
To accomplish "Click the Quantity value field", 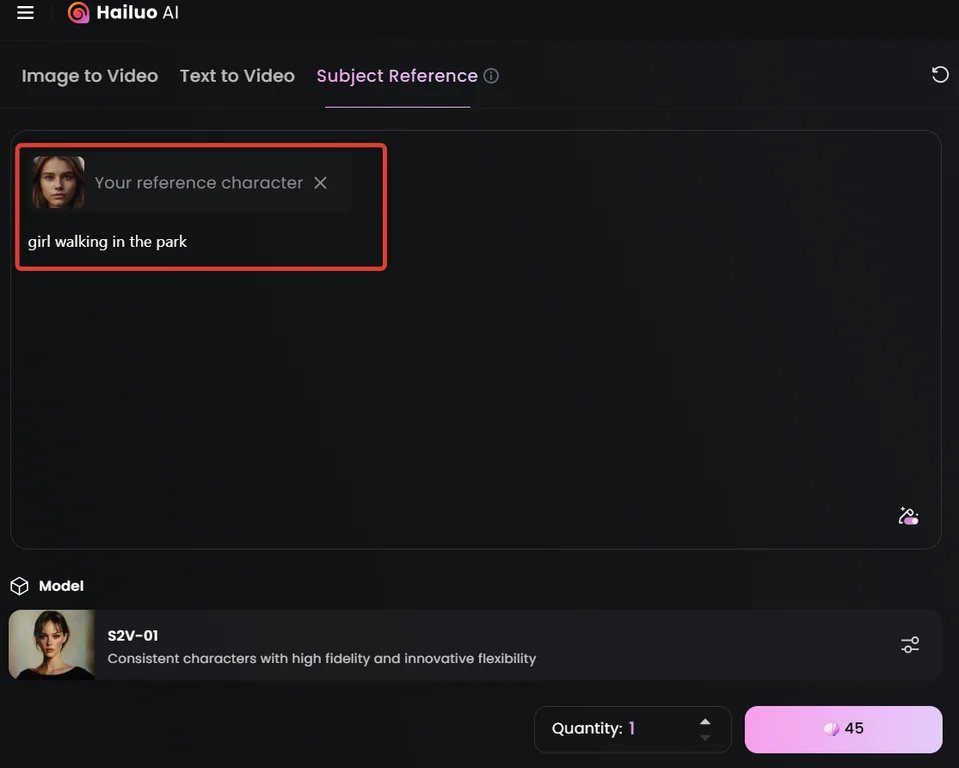I will coord(632,729).
